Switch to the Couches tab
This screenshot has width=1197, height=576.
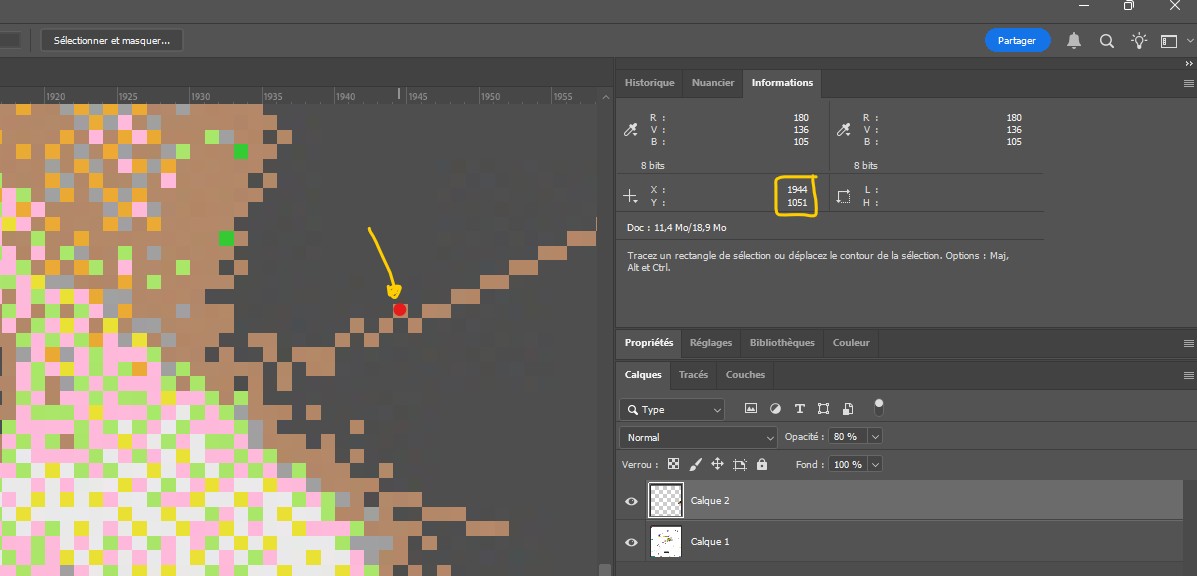(745, 375)
